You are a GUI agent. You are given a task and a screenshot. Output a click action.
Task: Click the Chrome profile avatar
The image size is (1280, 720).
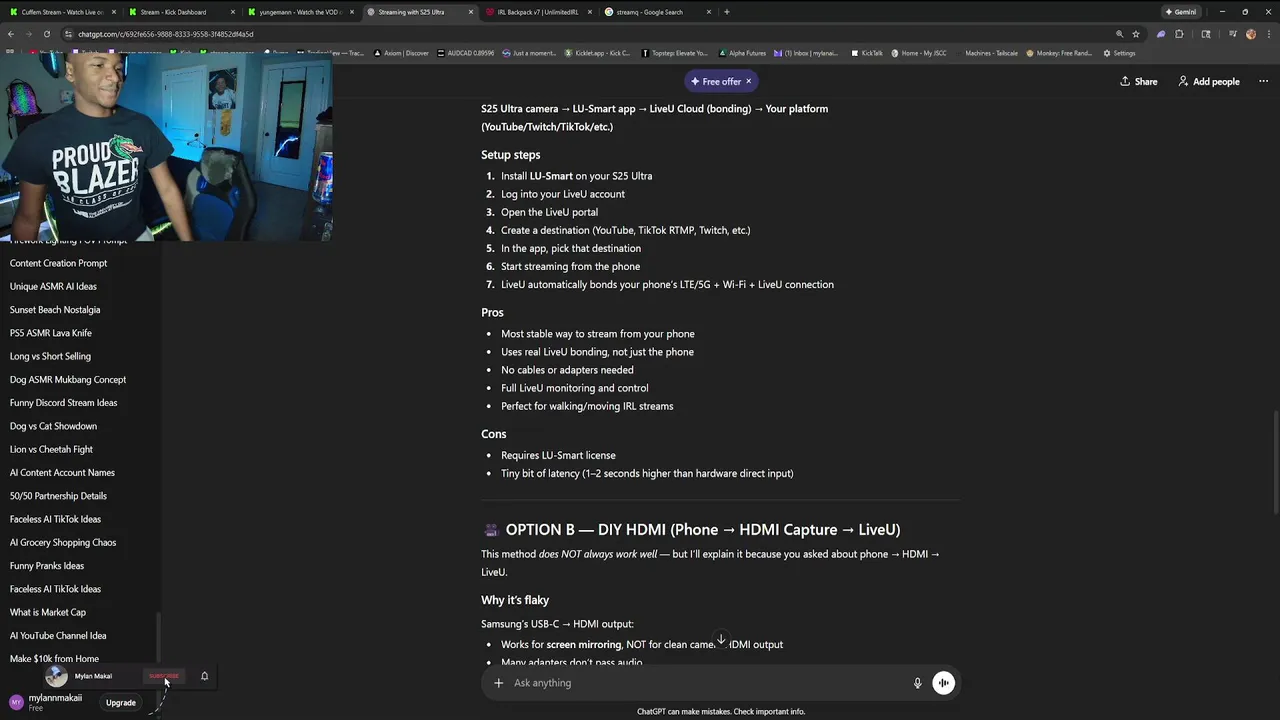tap(1251, 34)
